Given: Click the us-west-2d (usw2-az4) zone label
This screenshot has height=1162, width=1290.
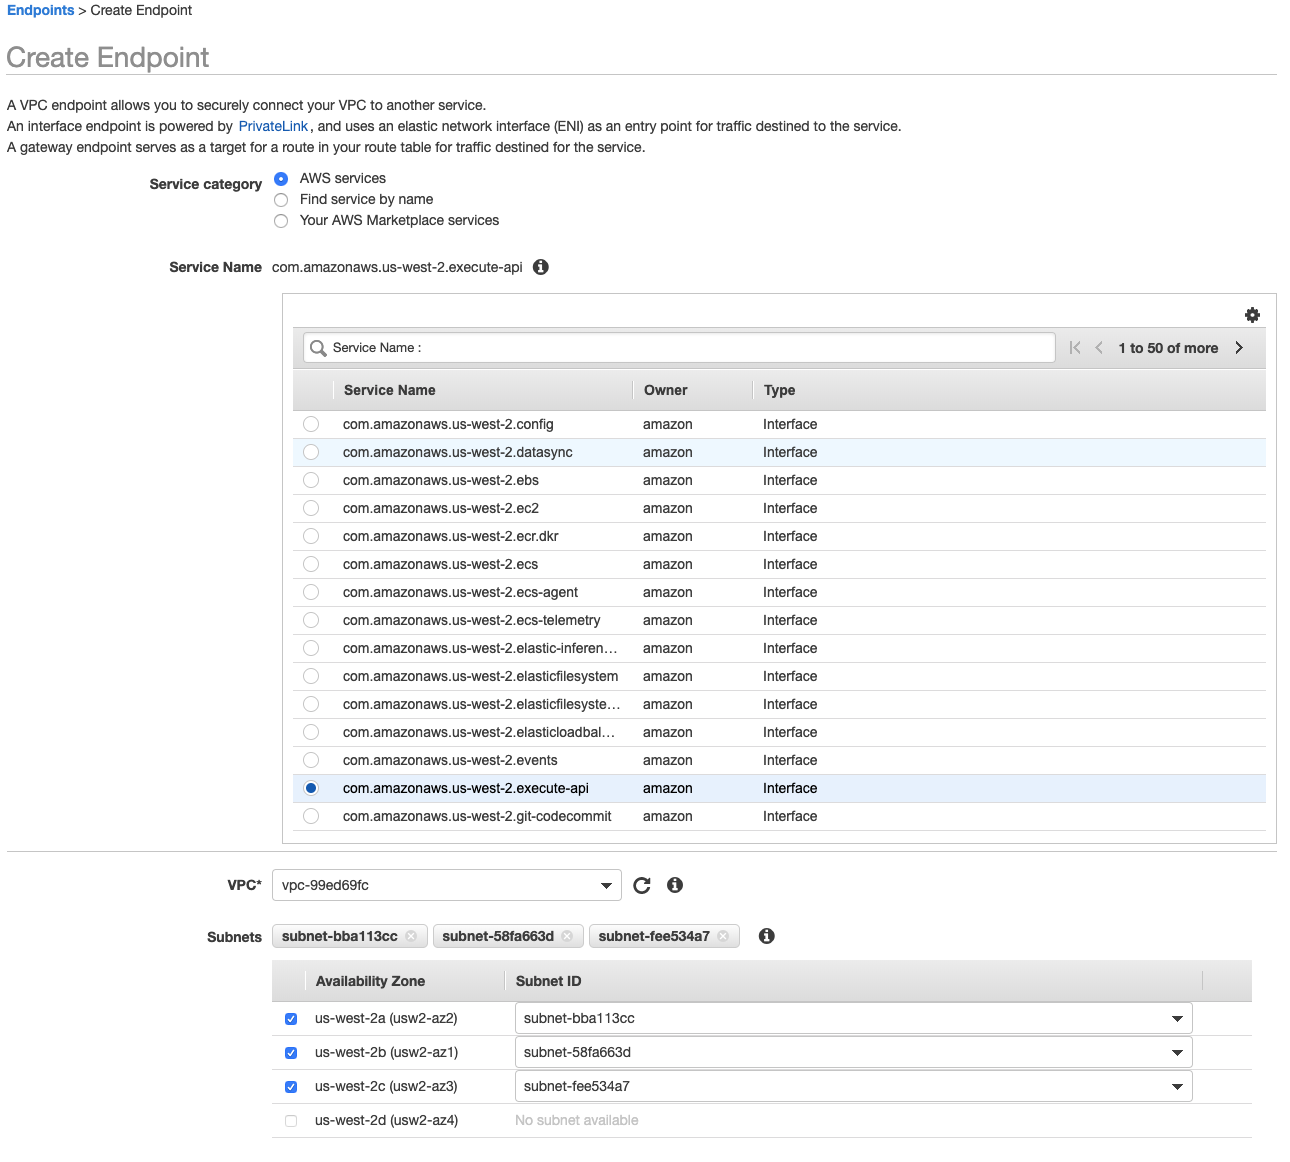Looking at the screenshot, I should pyautogui.click(x=386, y=1120).
